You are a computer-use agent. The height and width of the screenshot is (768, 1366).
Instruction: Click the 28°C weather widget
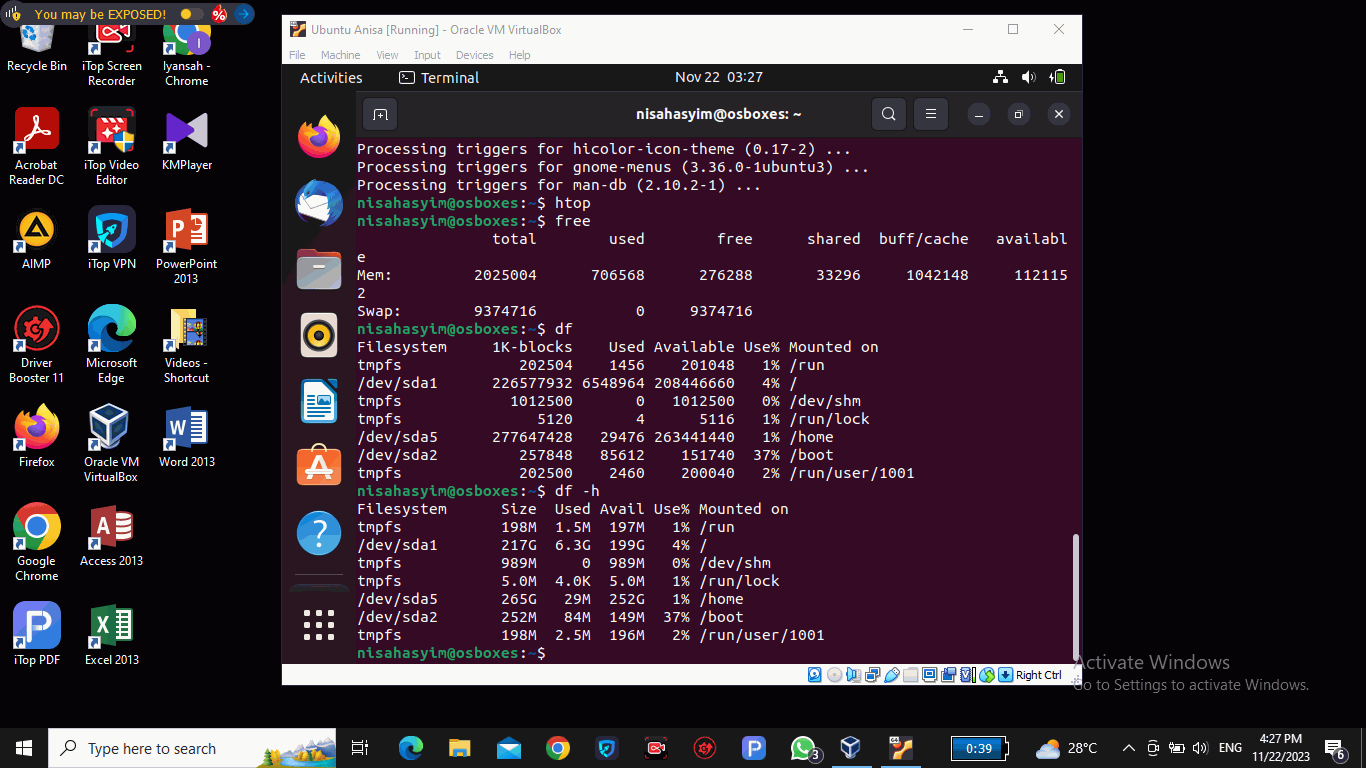click(1067, 748)
